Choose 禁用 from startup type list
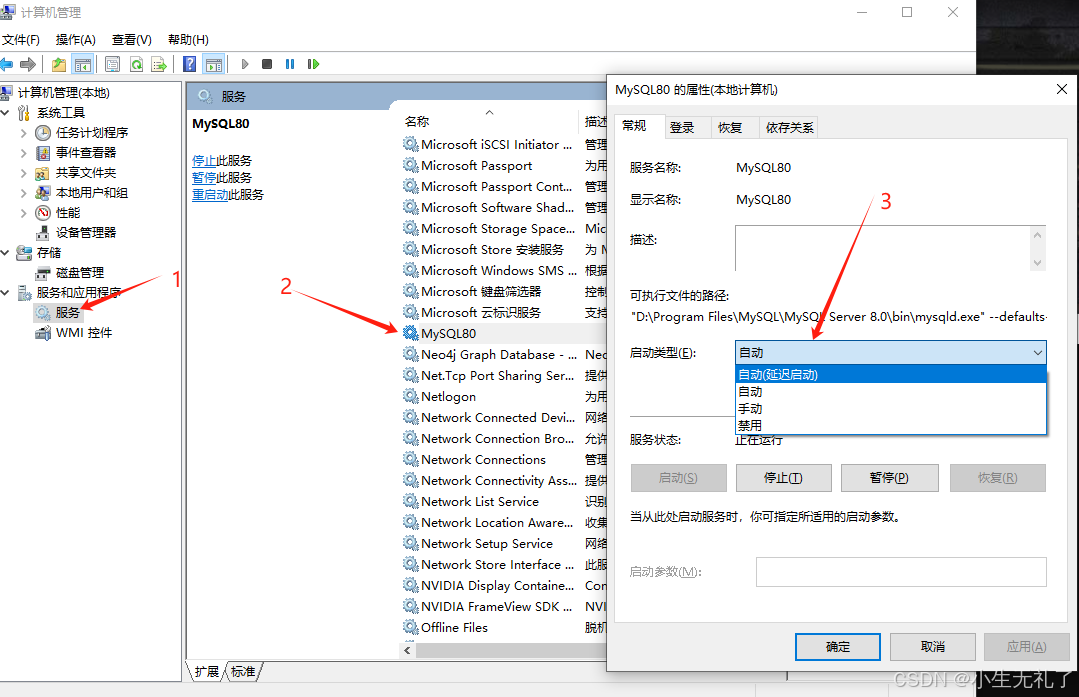The width and height of the screenshot is (1079, 697). 890,425
